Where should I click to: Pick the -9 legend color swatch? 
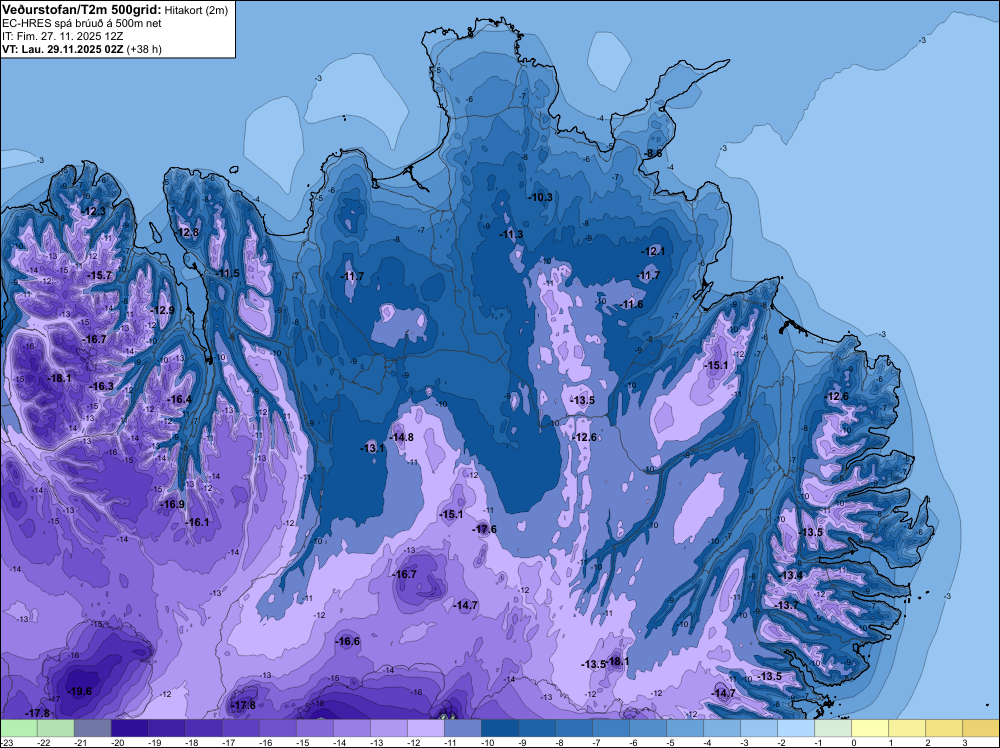(x=536, y=728)
